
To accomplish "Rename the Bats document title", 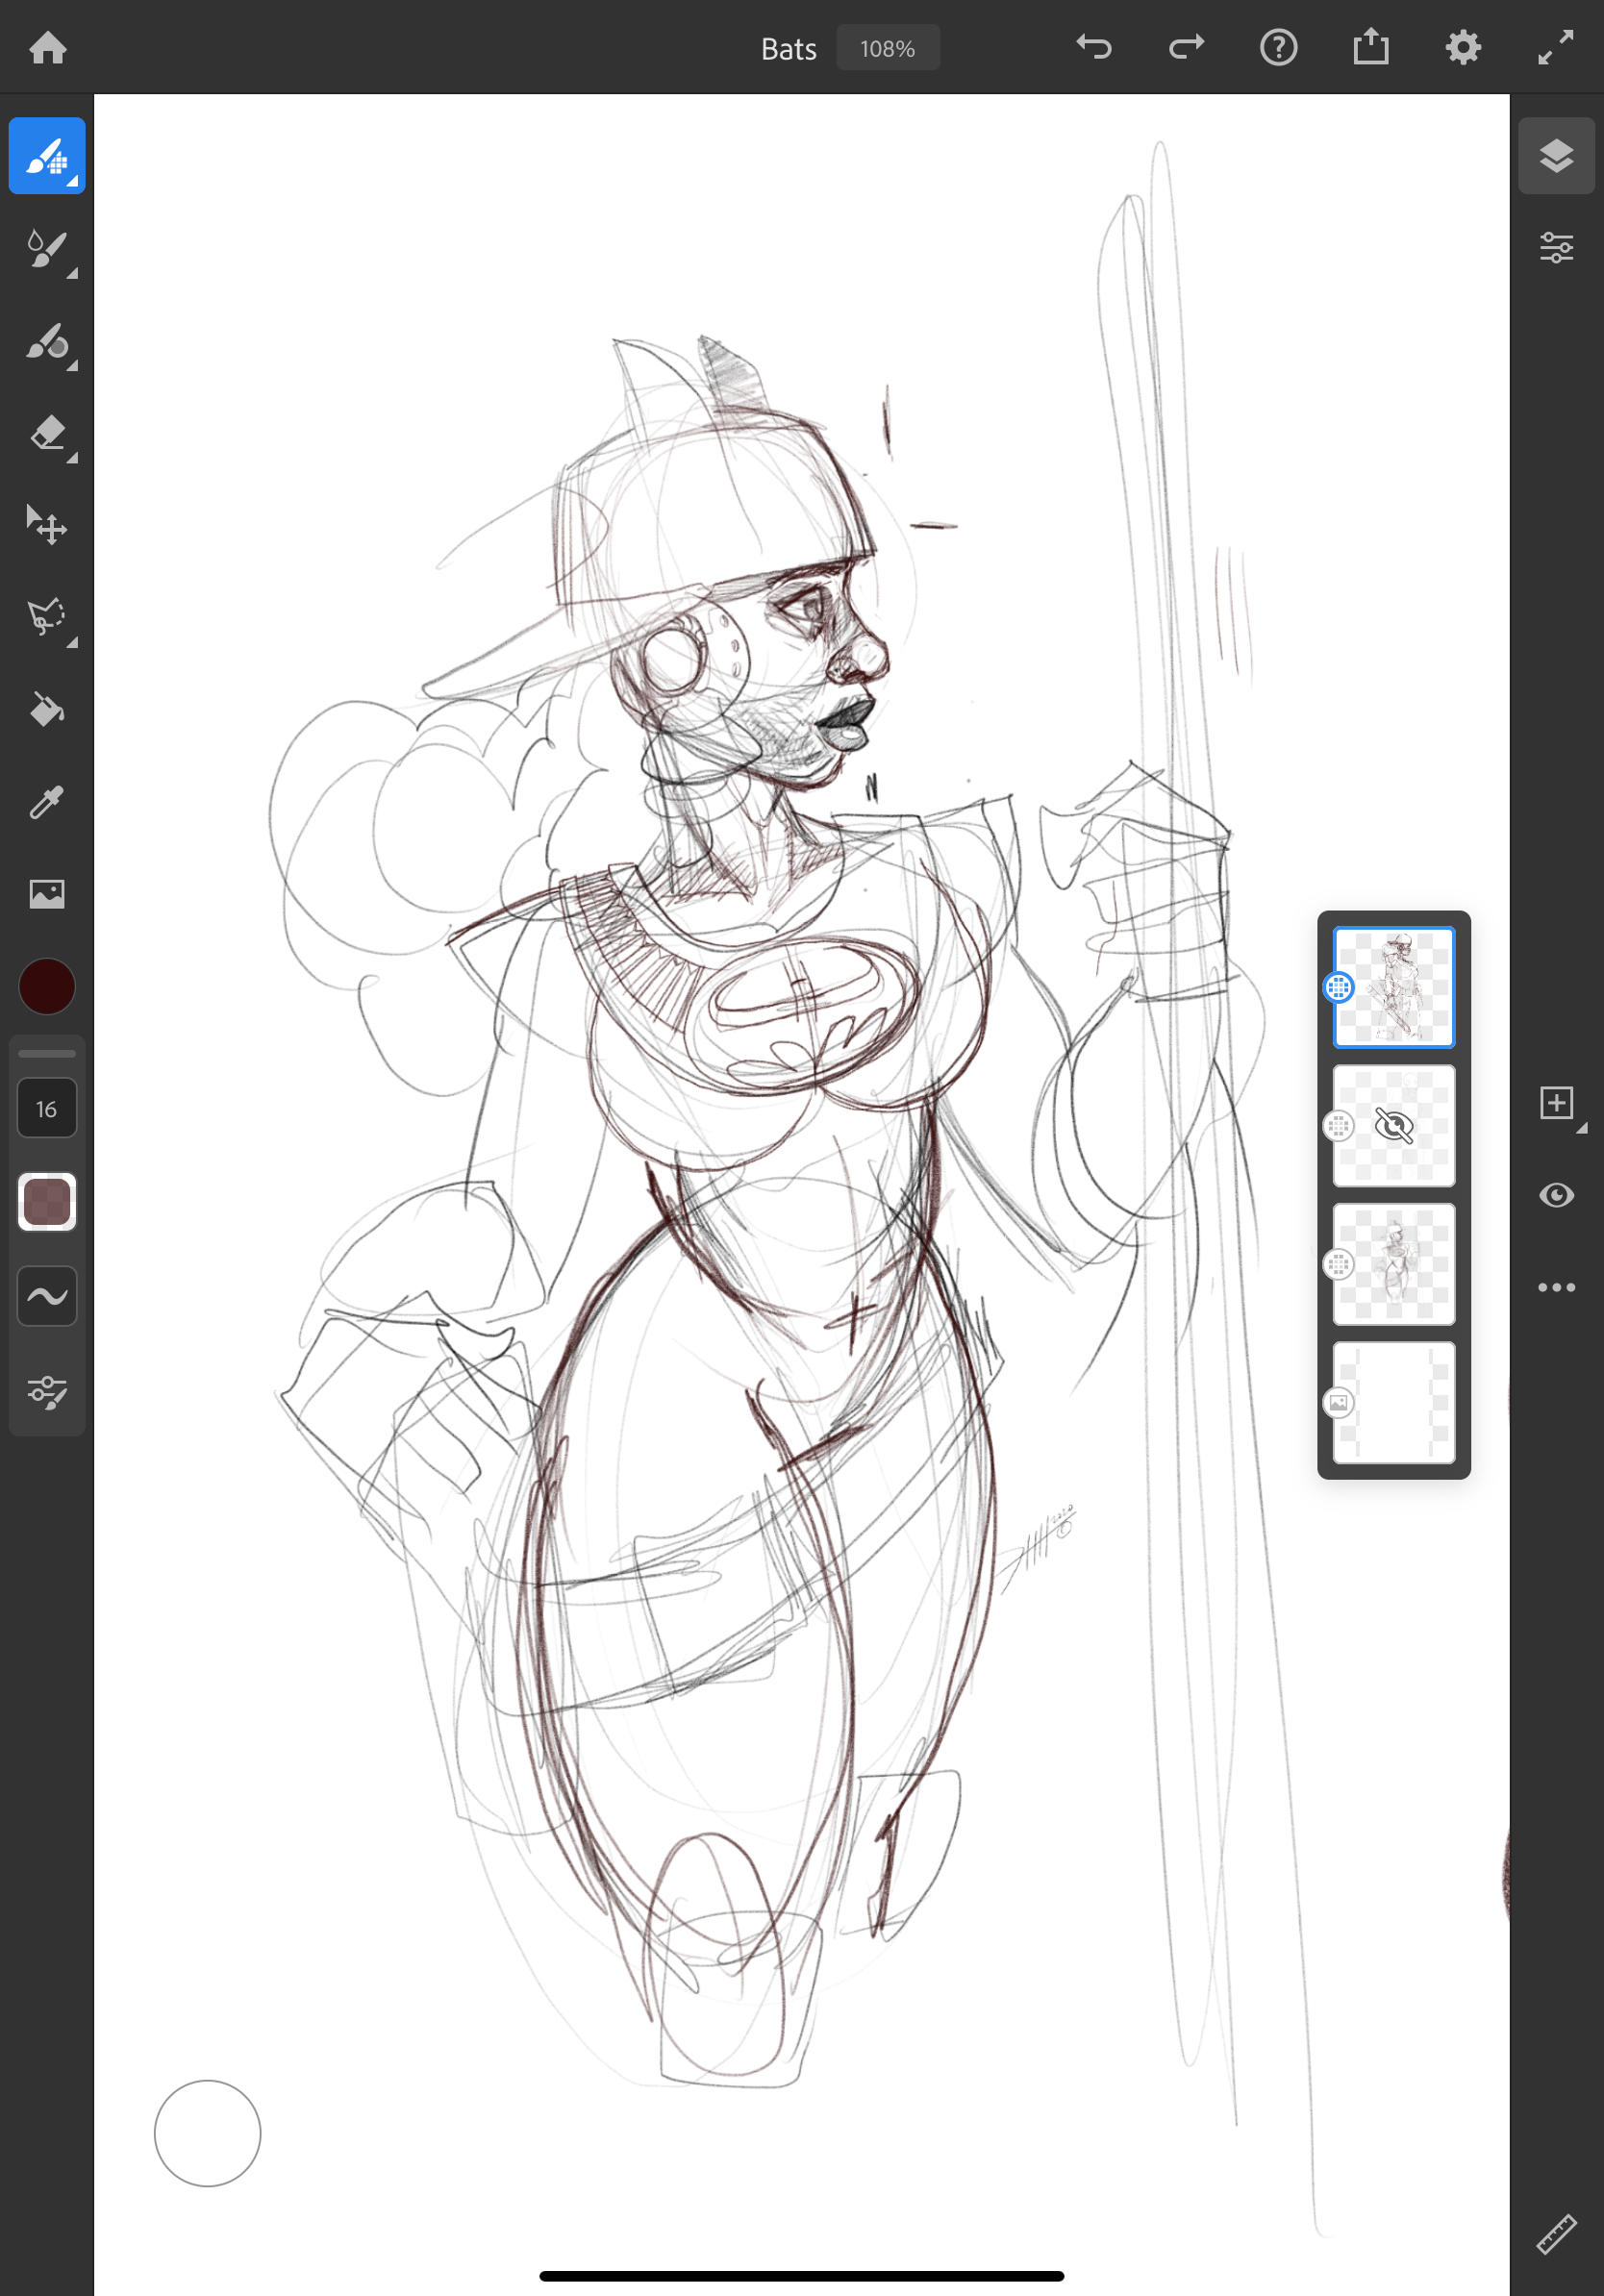I will point(789,49).
